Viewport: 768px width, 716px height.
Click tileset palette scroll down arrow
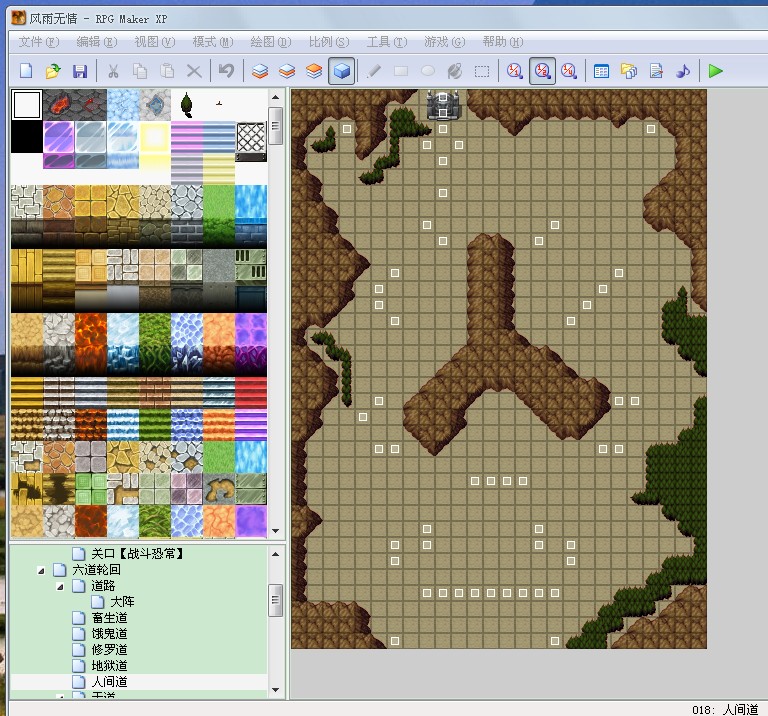[x=276, y=531]
